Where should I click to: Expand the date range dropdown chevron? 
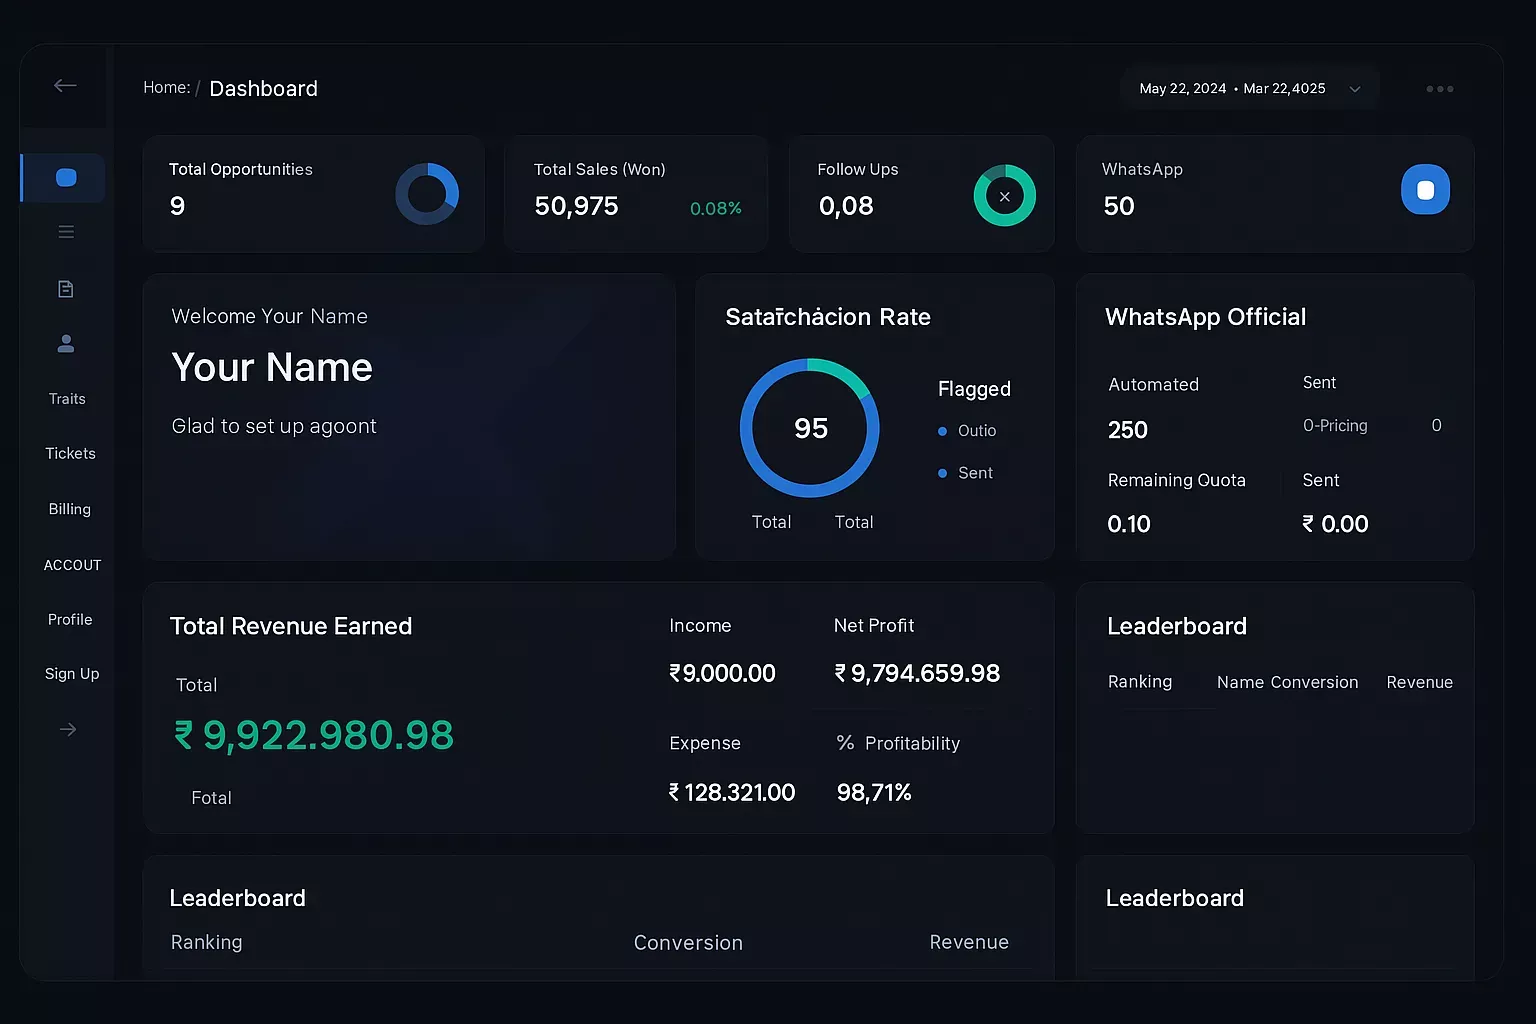1355,89
